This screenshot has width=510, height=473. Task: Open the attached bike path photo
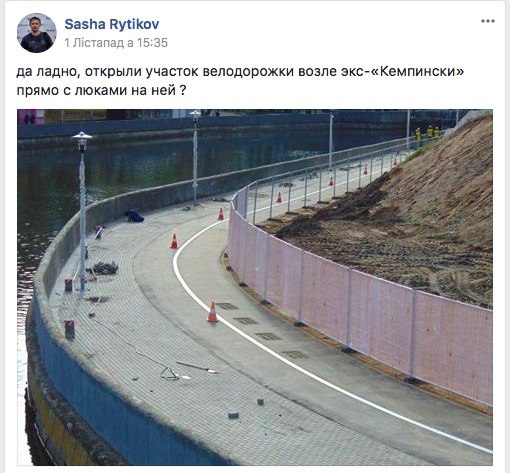tap(255, 287)
